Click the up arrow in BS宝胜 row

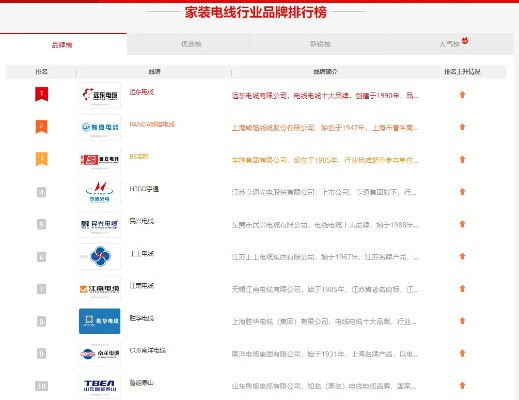pyautogui.click(x=462, y=159)
